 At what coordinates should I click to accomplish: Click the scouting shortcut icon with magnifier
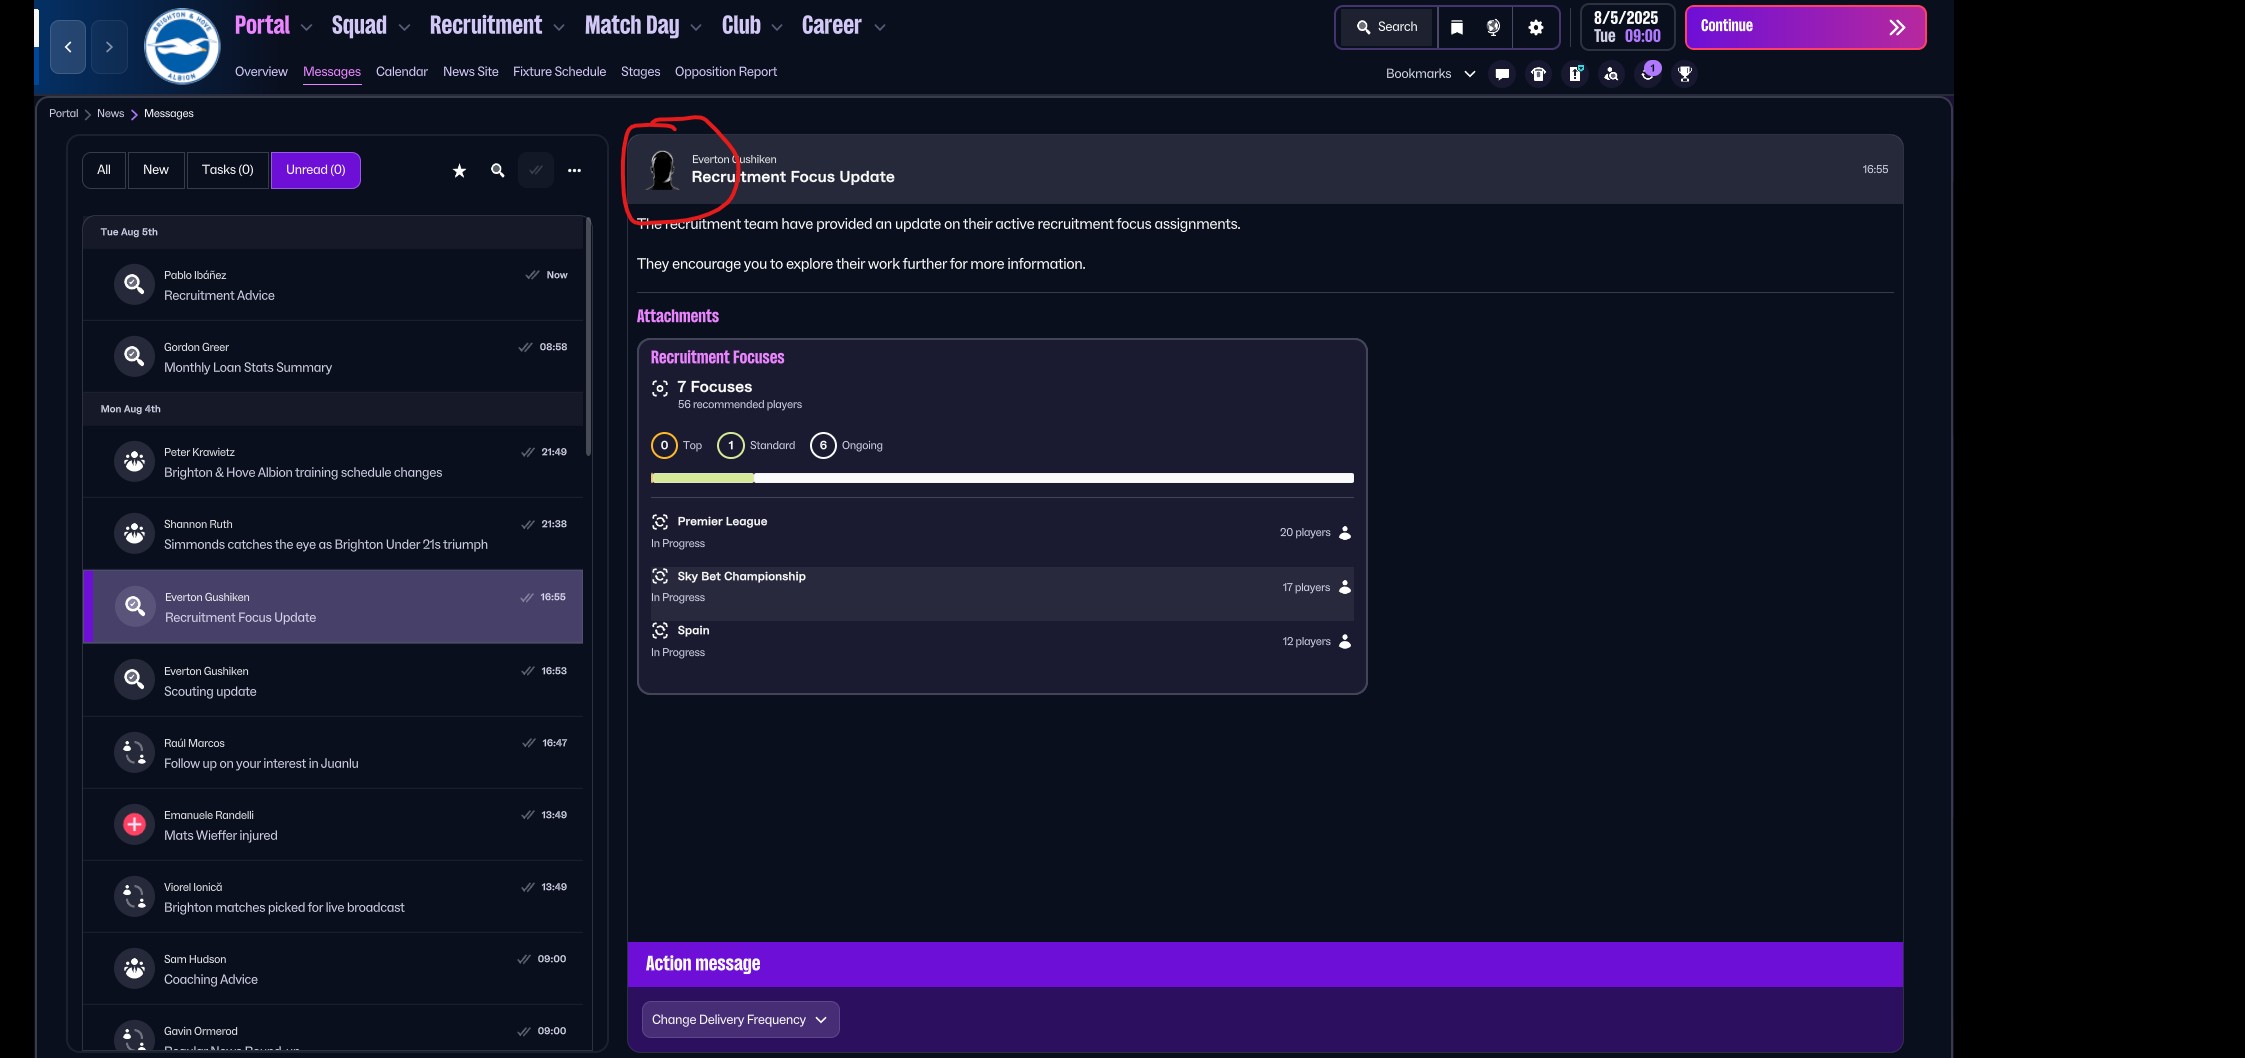click(x=1611, y=74)
